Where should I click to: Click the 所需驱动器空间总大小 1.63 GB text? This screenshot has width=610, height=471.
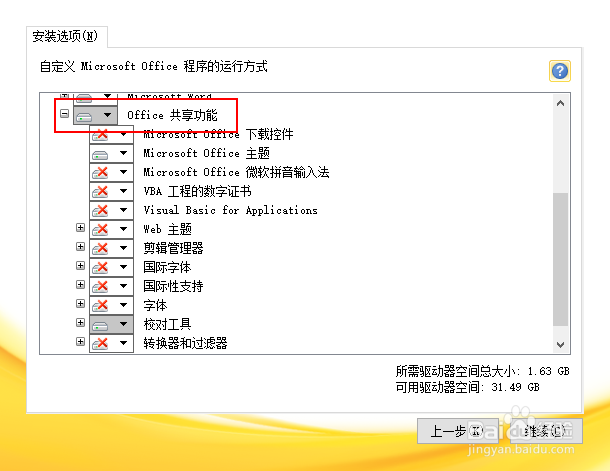[482, 371]
